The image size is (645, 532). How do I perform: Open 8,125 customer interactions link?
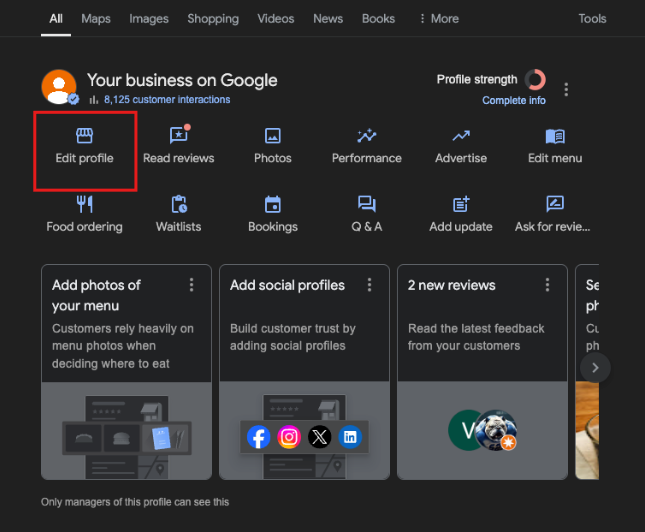click(167, 100)
